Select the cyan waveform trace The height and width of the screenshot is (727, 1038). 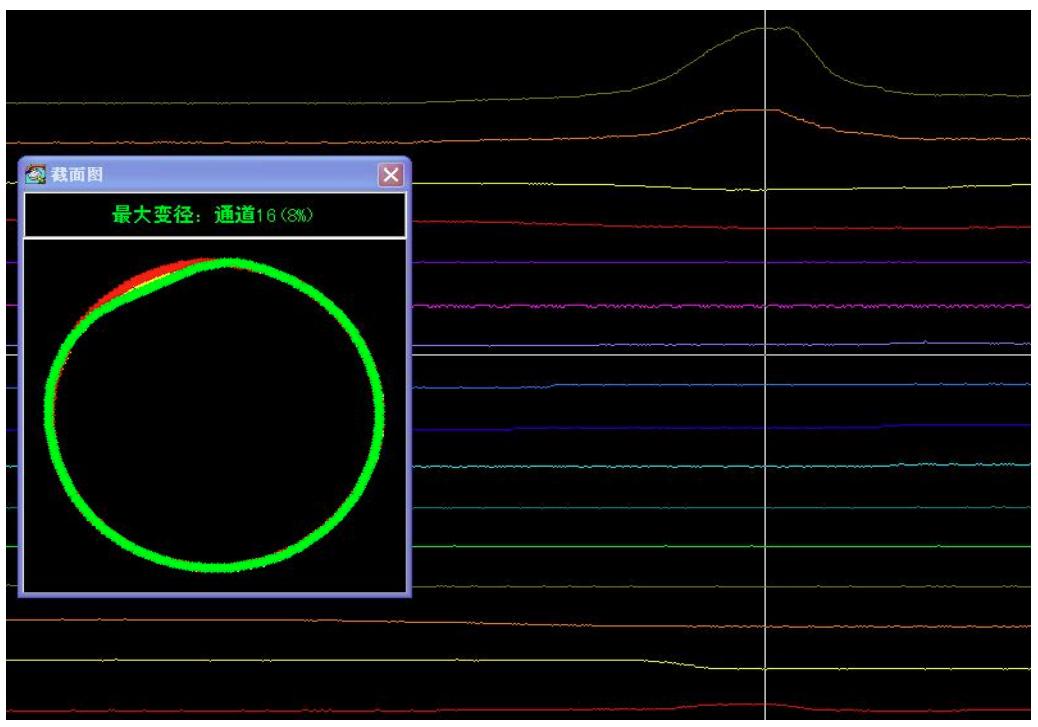tap(600, 466)
